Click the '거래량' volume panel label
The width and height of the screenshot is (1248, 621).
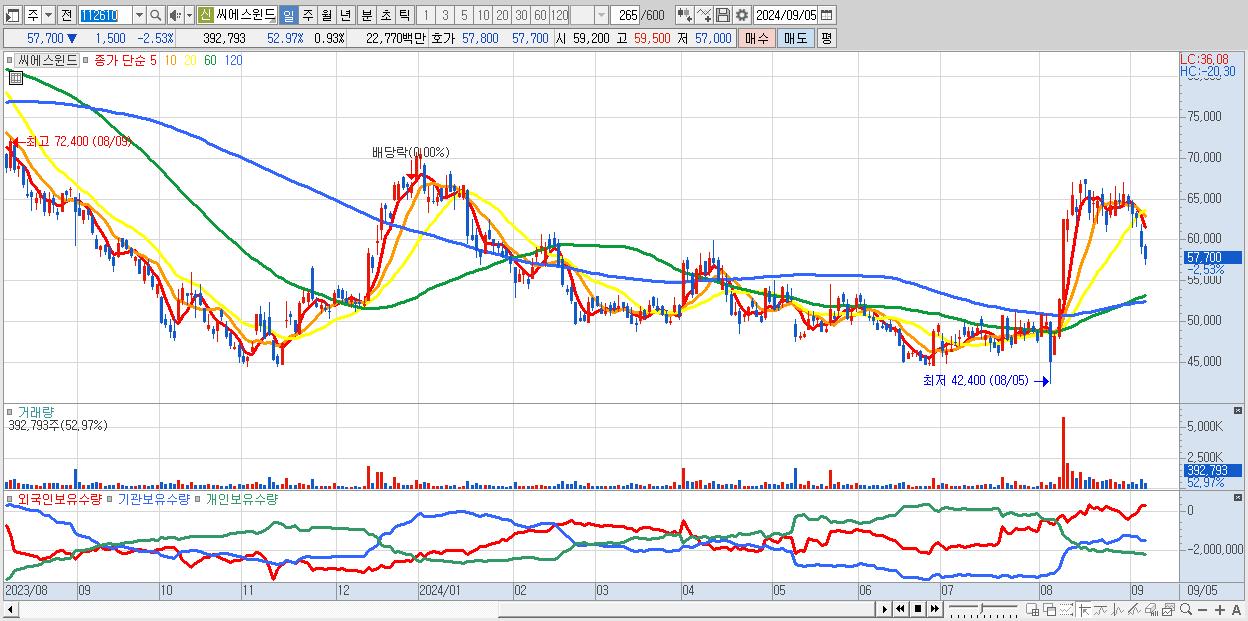pyautogui.click(x=35, y=411)
